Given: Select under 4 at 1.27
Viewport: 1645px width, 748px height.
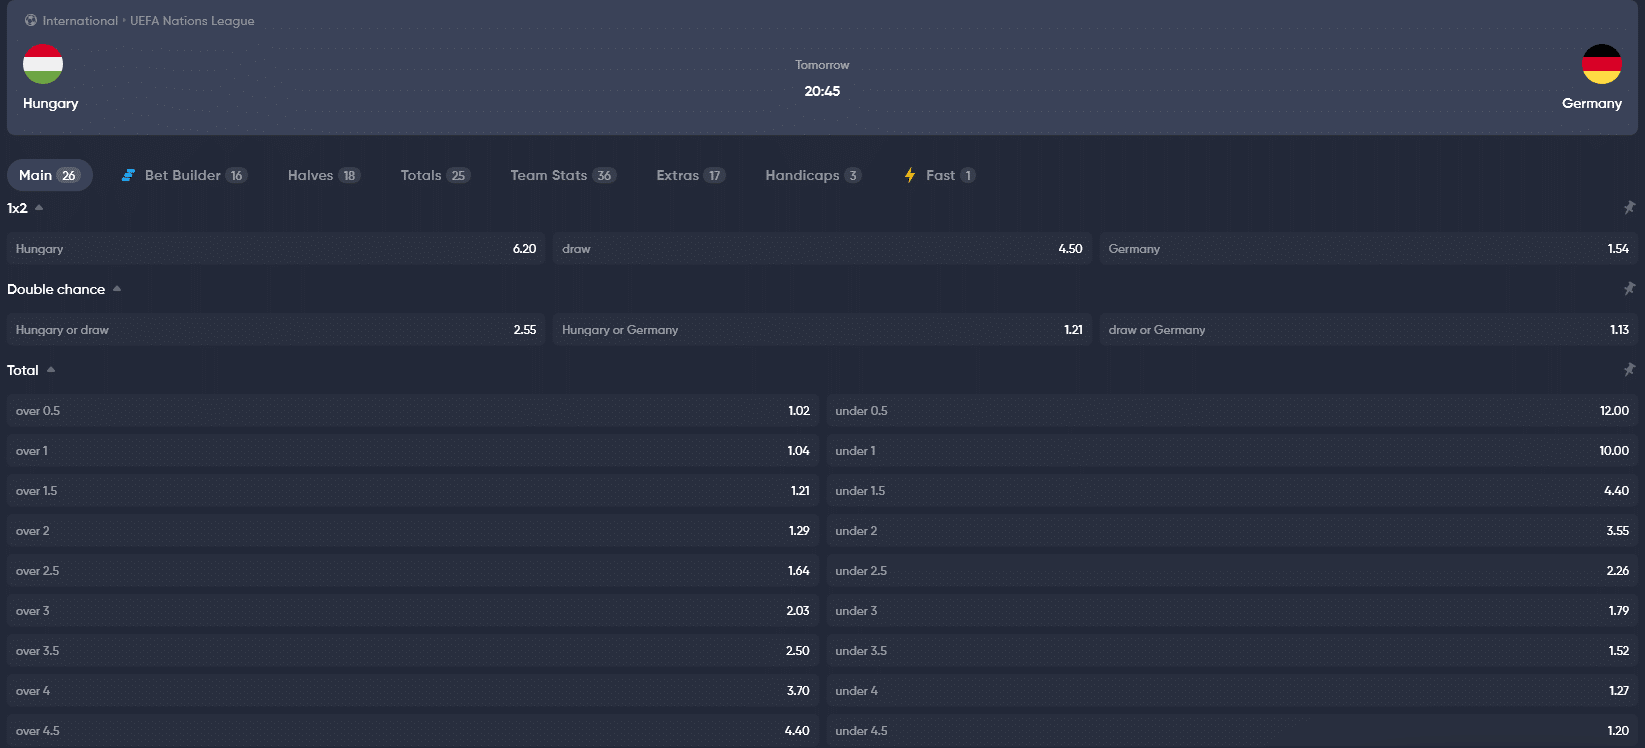Looking at the screenshot, I should [1232, 691].
